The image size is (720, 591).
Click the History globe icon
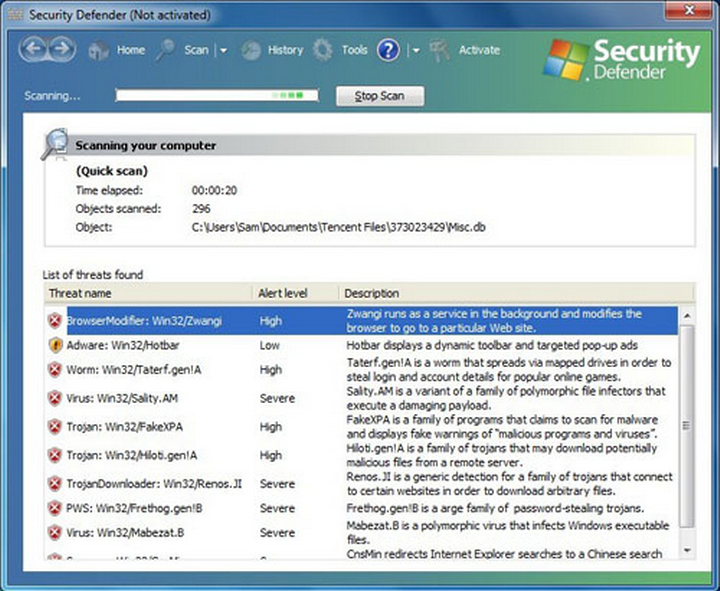251,50
